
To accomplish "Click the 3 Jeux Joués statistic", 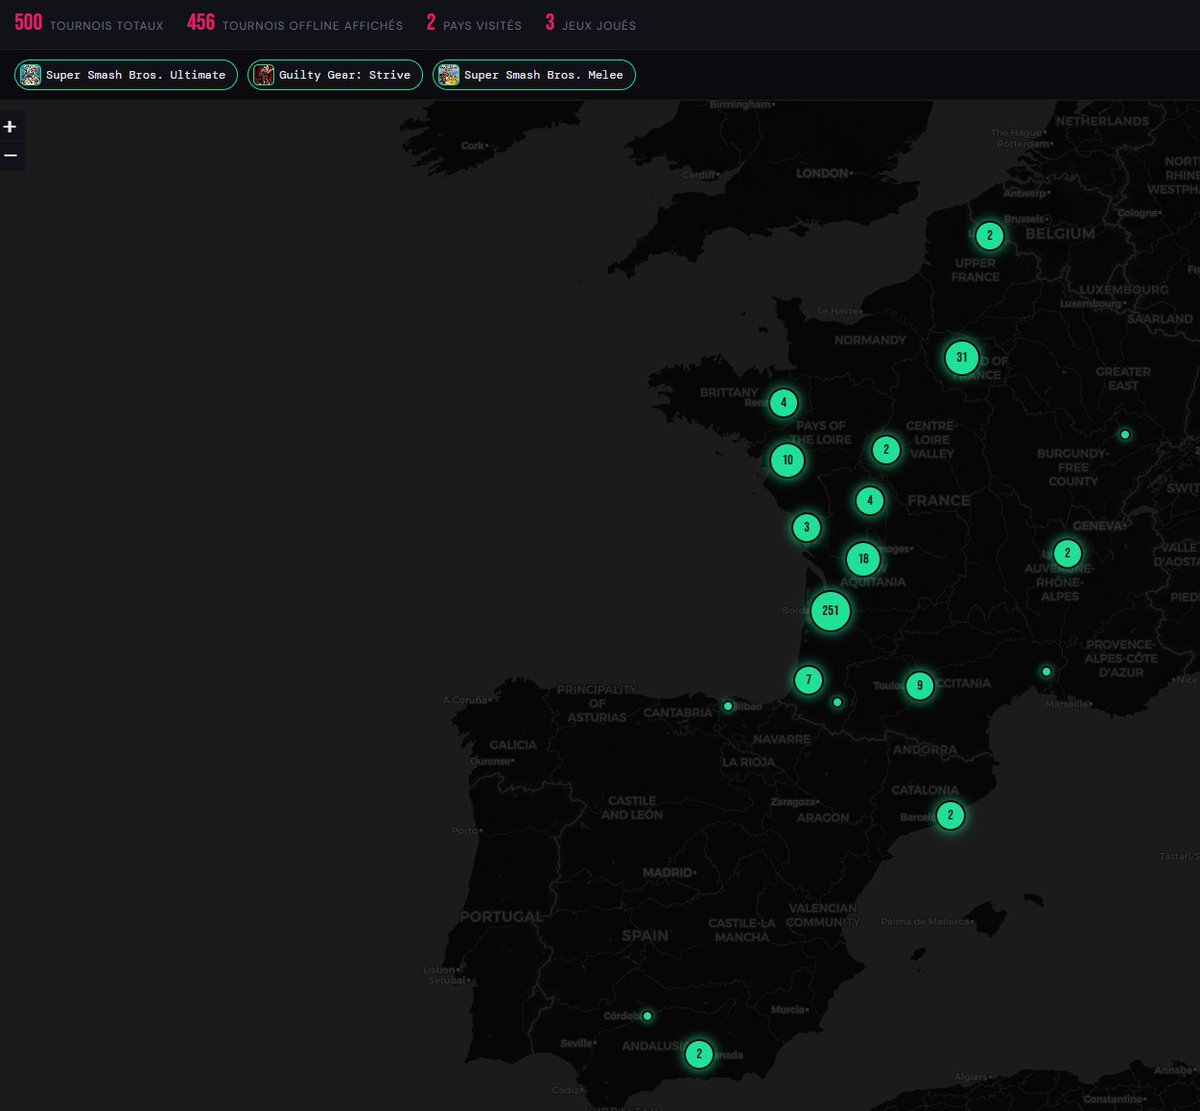I will [x=590, y=24].
